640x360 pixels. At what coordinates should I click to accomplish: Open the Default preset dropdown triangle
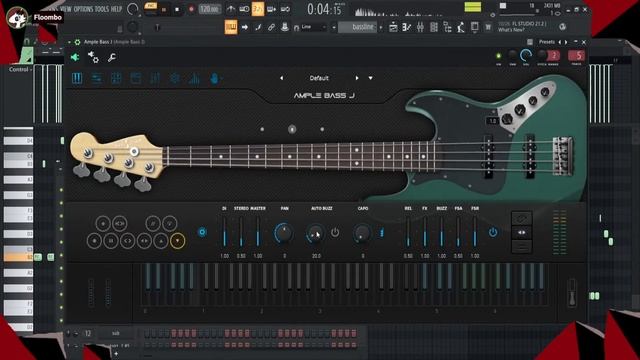(371, 78)
